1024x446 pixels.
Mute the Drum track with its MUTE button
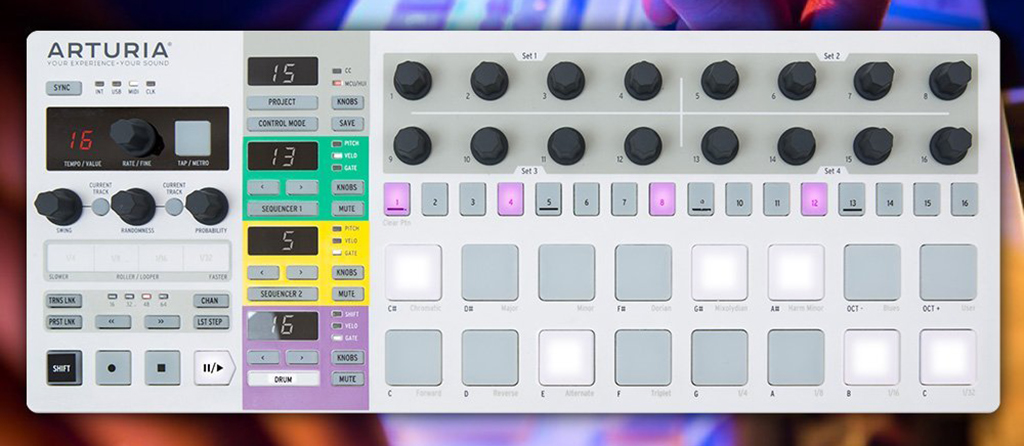(x=347, y=379)
